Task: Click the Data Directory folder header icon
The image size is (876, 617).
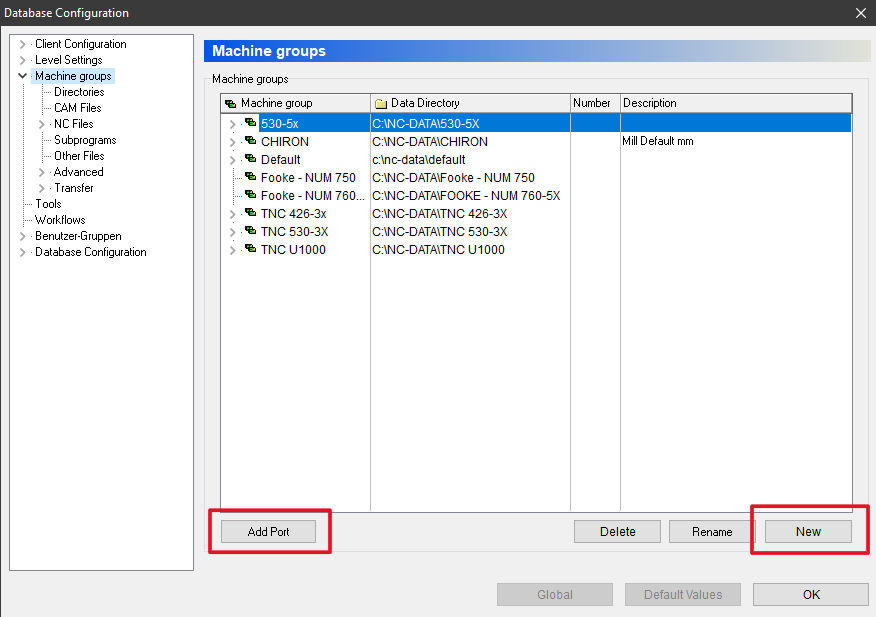Action: tap(380, 103)
